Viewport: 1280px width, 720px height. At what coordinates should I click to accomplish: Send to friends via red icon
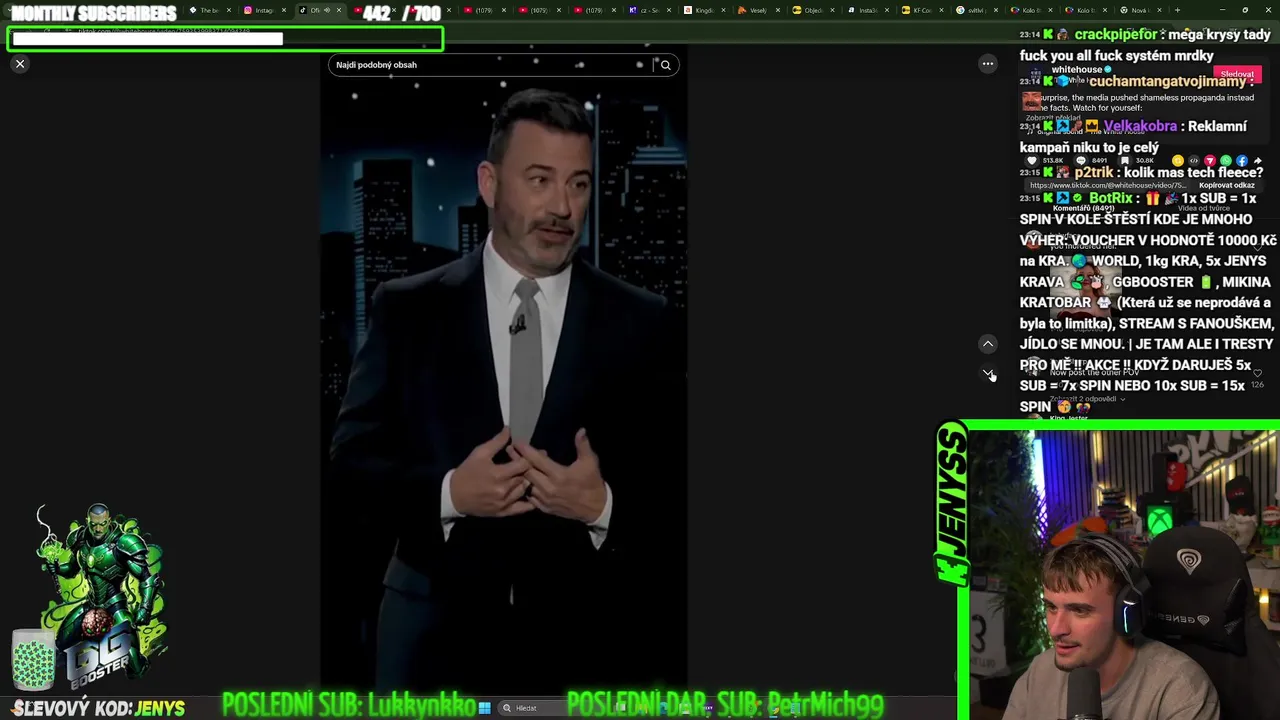click(x=1210, y=161)
